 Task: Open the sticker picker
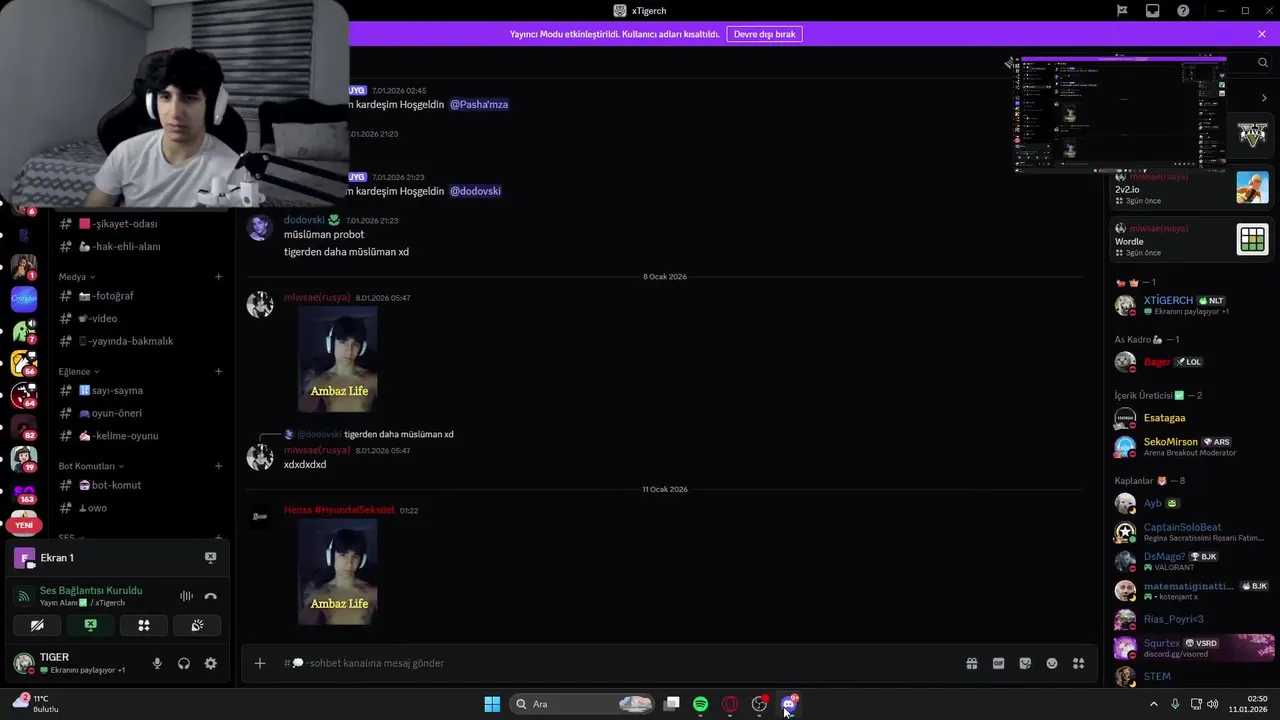[x=1025, y=663]
